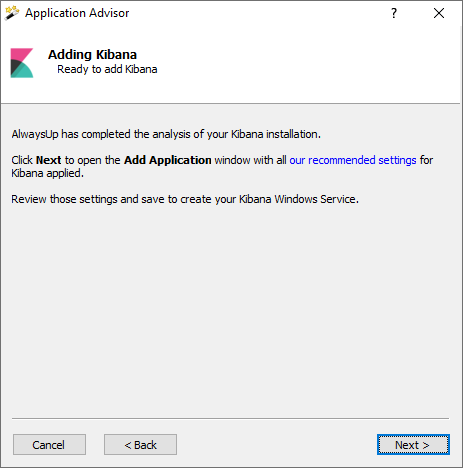This screenshot has width=463, height=468.
Task: Click the 'Review those settings and save' sentence
Action: click(x=185, y=199)
